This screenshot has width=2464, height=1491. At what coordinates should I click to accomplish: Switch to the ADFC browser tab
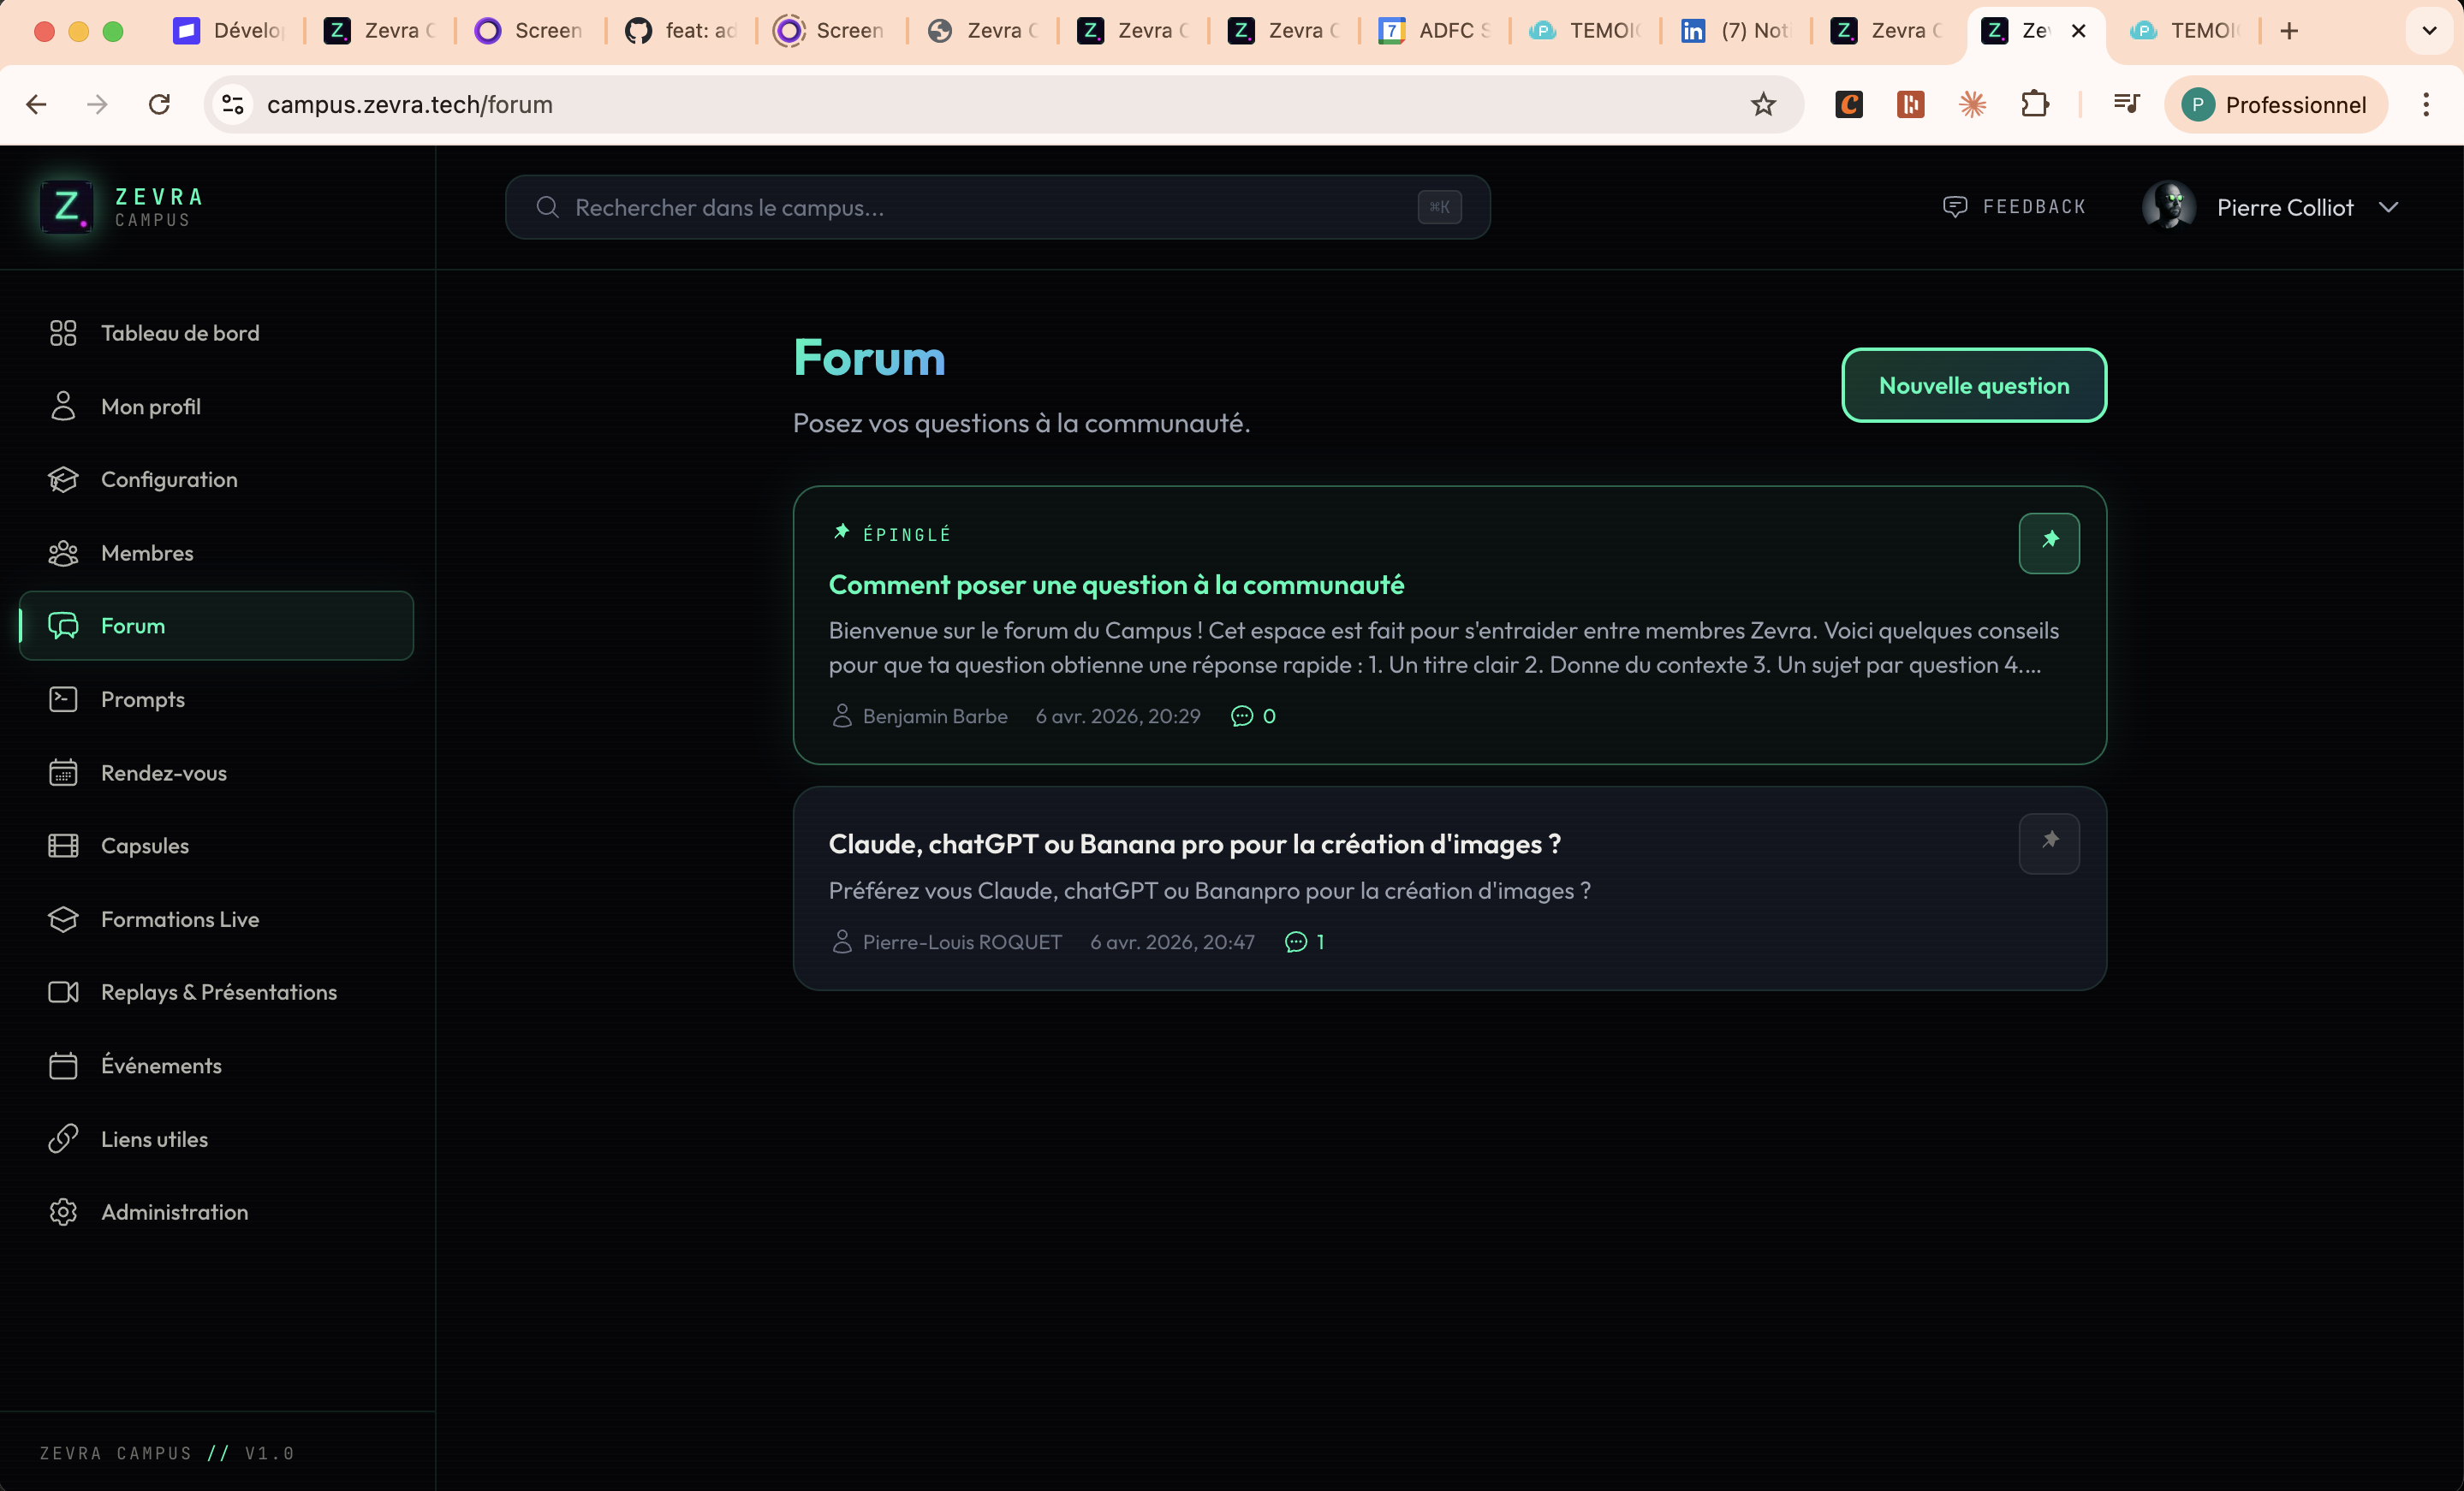pyautogui.click(x=1435, y=31)
